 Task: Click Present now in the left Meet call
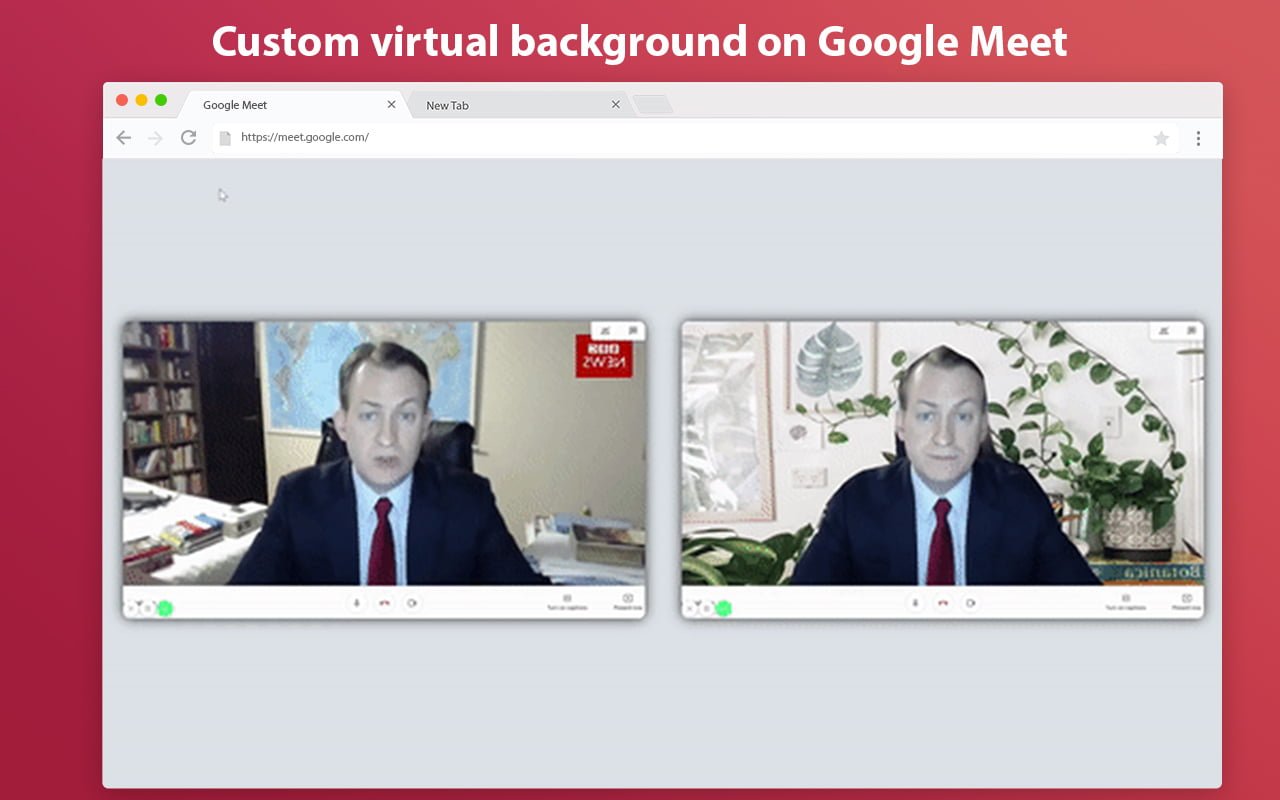coord(628,602)
